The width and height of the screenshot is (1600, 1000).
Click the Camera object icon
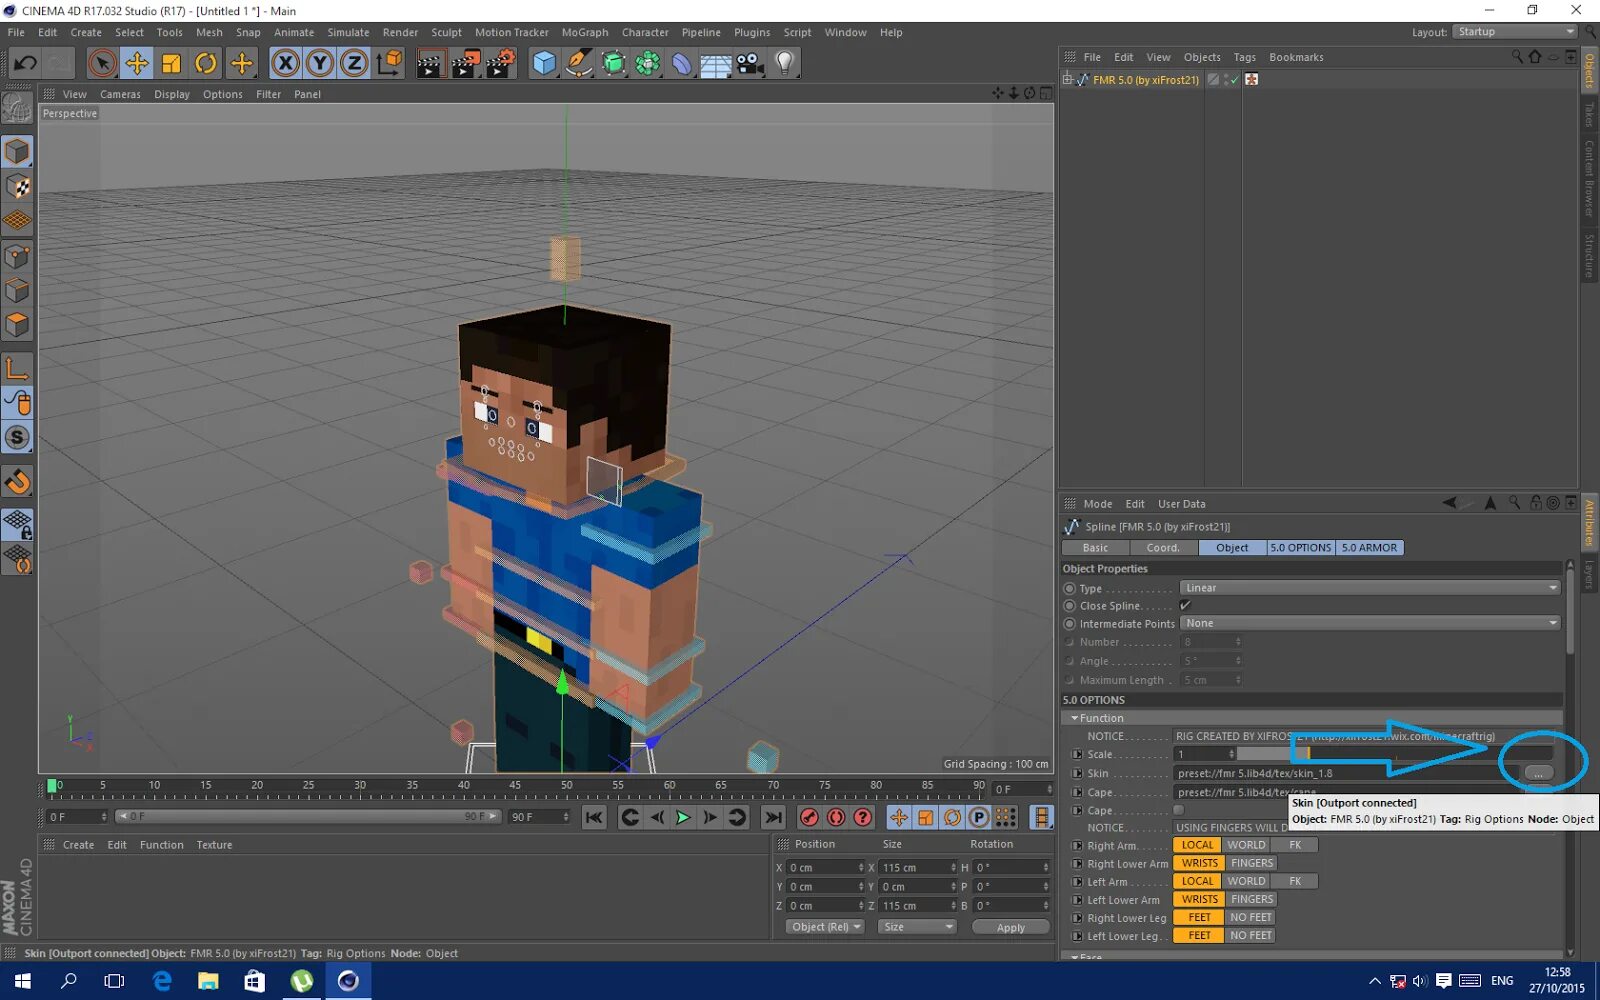(750, 64)
